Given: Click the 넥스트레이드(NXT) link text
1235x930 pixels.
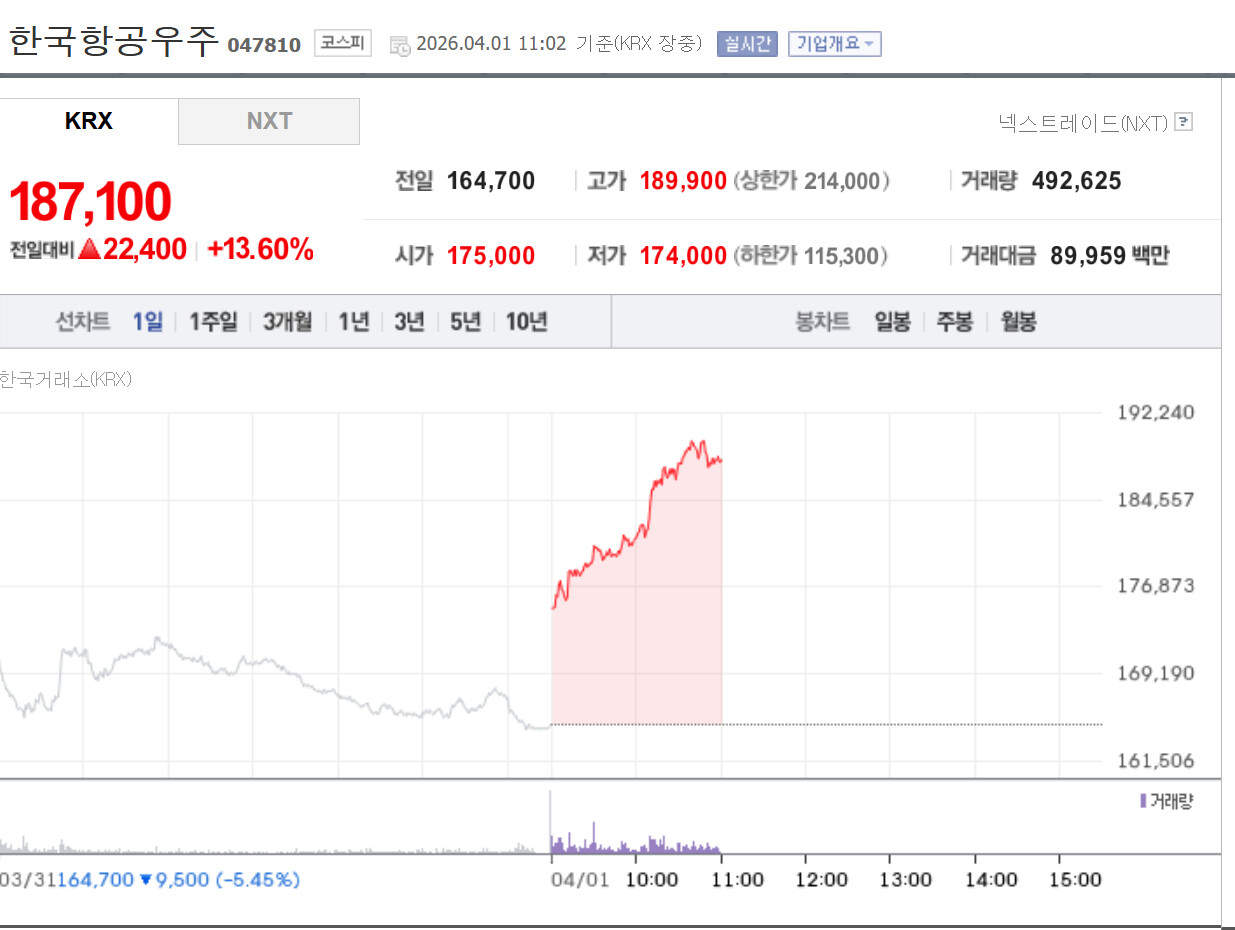Looking at the screenshot, I should click(x=1083, y=123).
